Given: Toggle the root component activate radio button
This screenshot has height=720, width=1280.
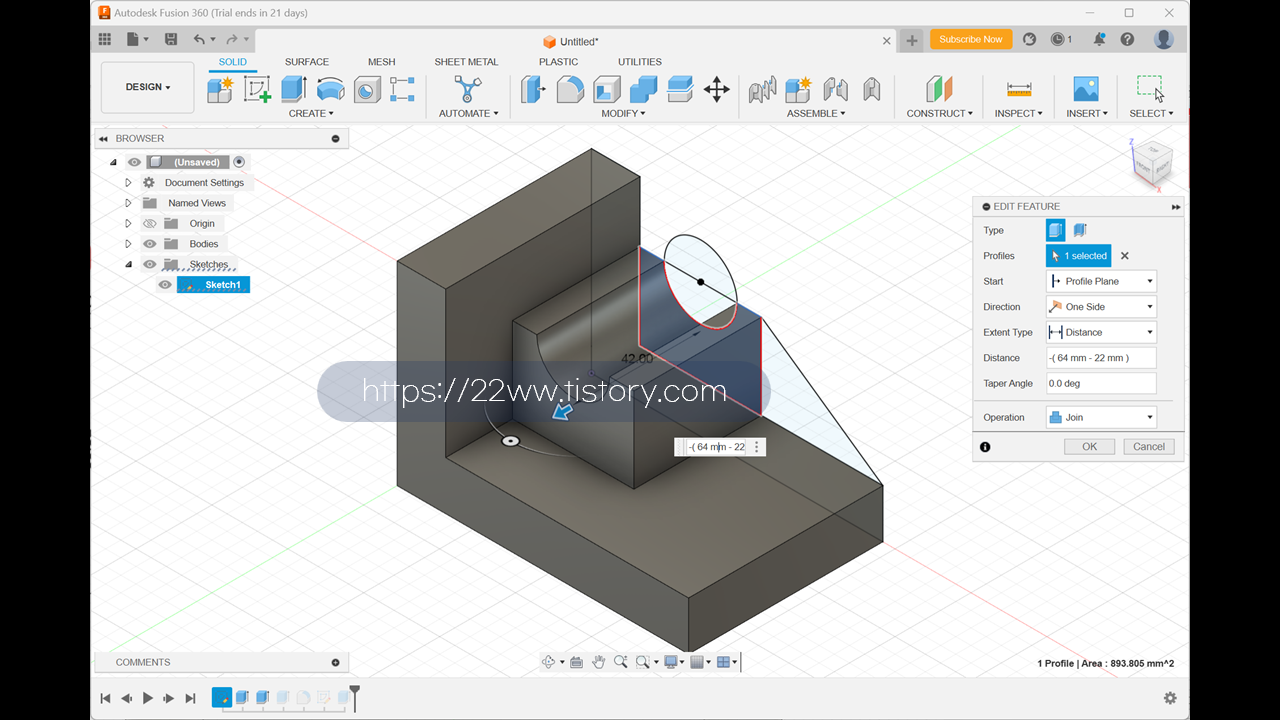Looking at the screenshot, I should click(x=239, y=162).
